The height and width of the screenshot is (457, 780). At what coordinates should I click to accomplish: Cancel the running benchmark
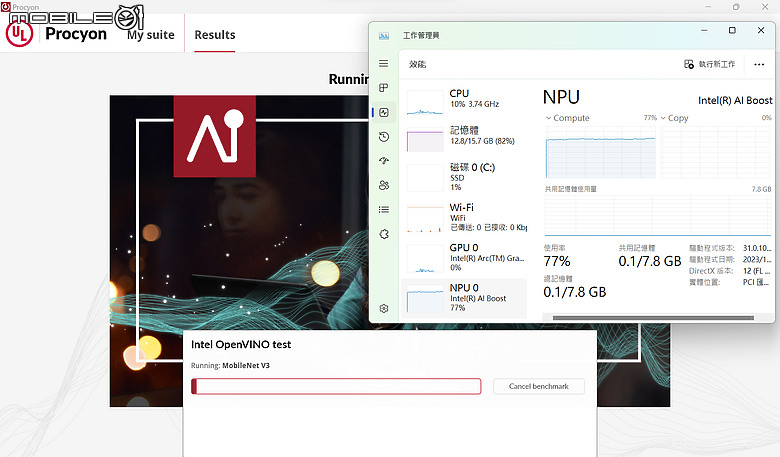point(539,386)
